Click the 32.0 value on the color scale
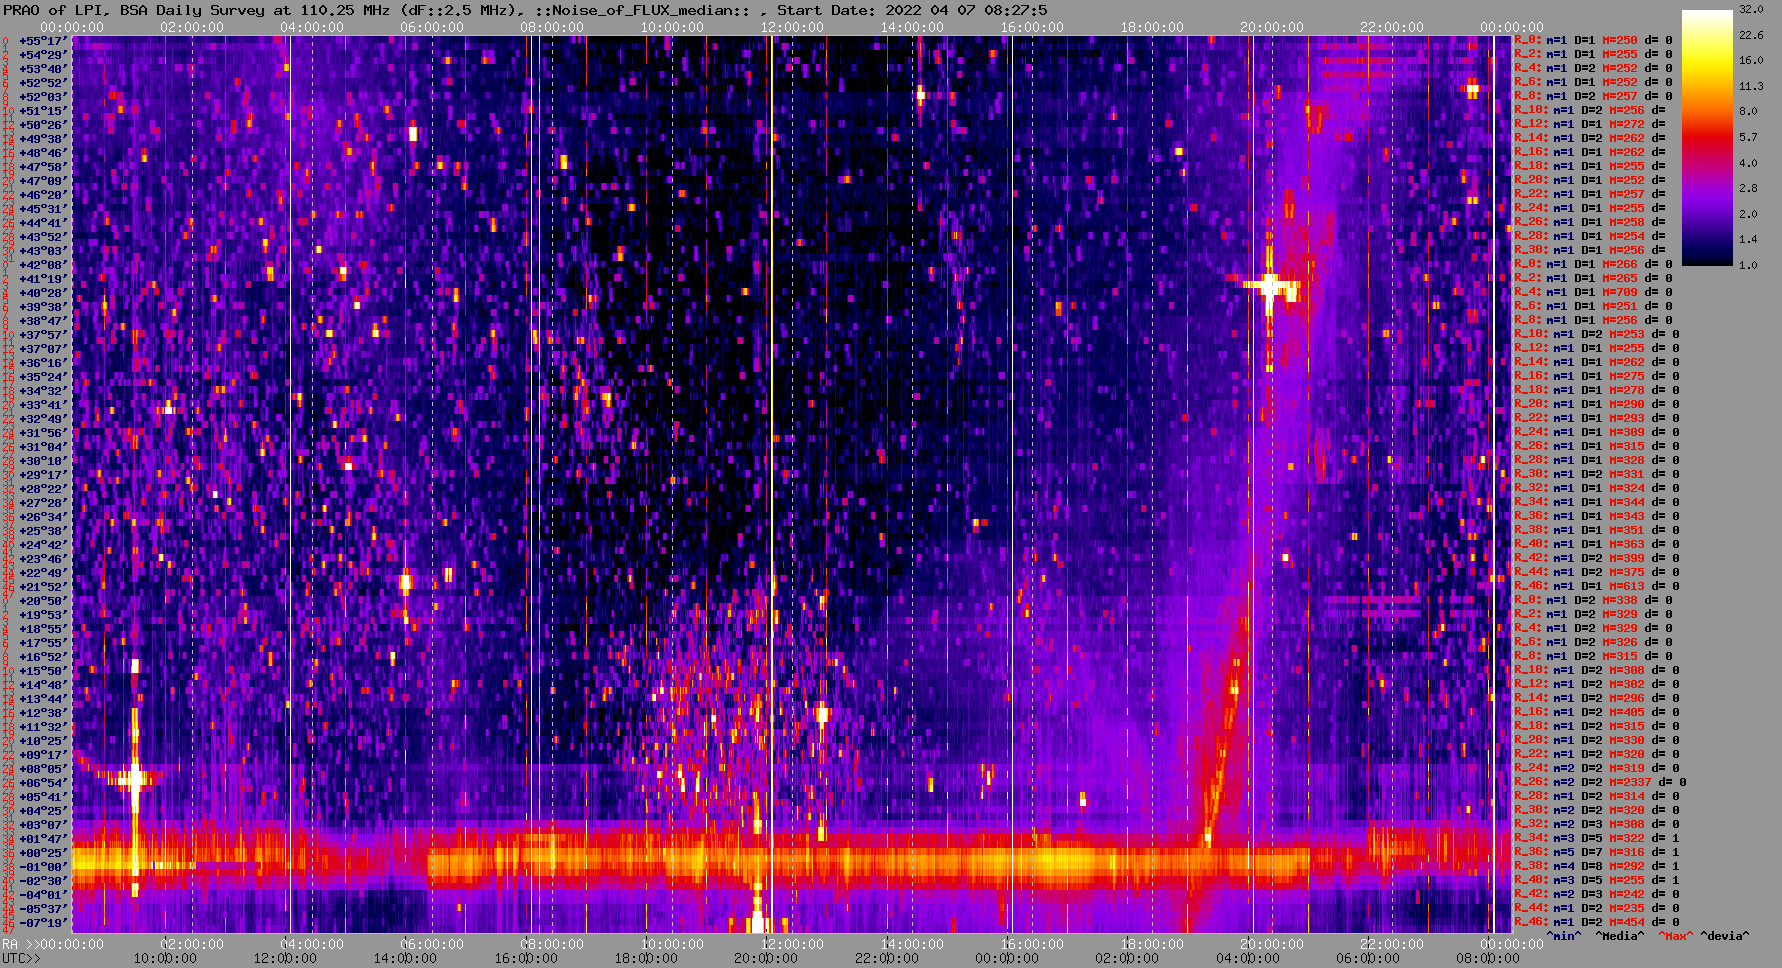 [x=1751, y=9]
